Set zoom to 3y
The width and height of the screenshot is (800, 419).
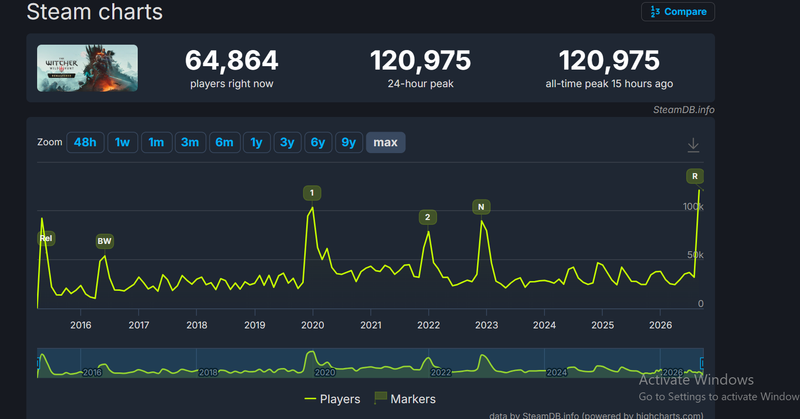[287, 142]
